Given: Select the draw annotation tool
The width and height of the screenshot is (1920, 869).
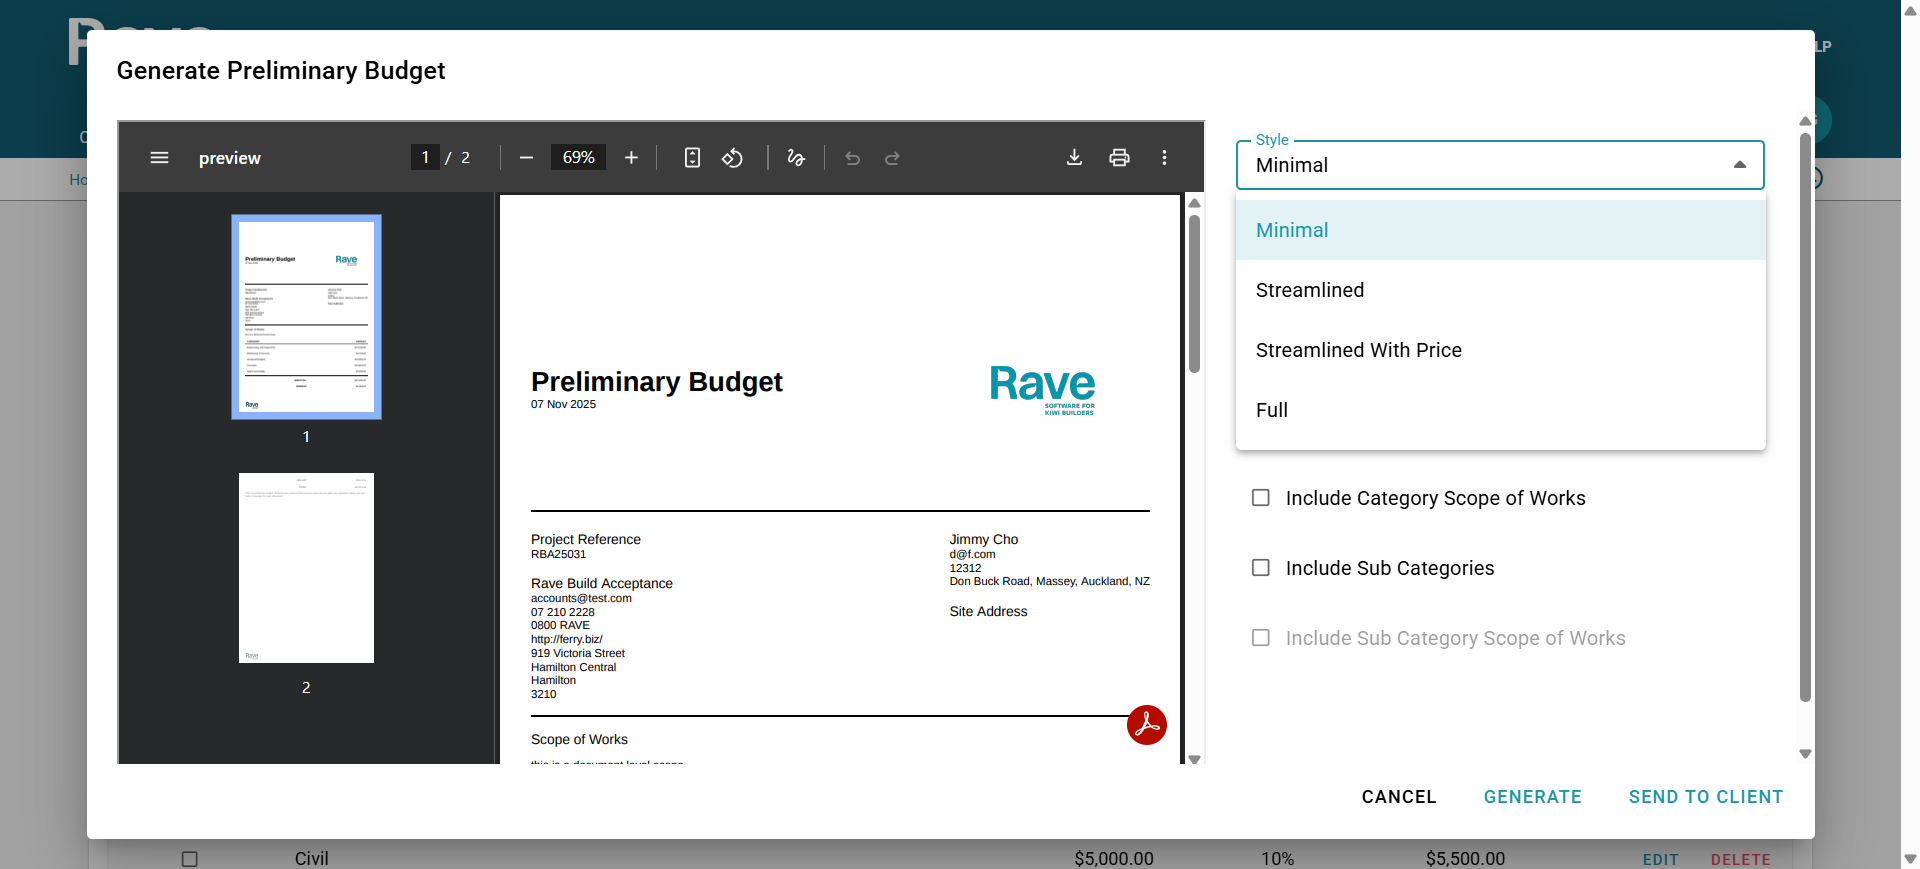Looking at the screenshot, I should click(x=796, y=158).
